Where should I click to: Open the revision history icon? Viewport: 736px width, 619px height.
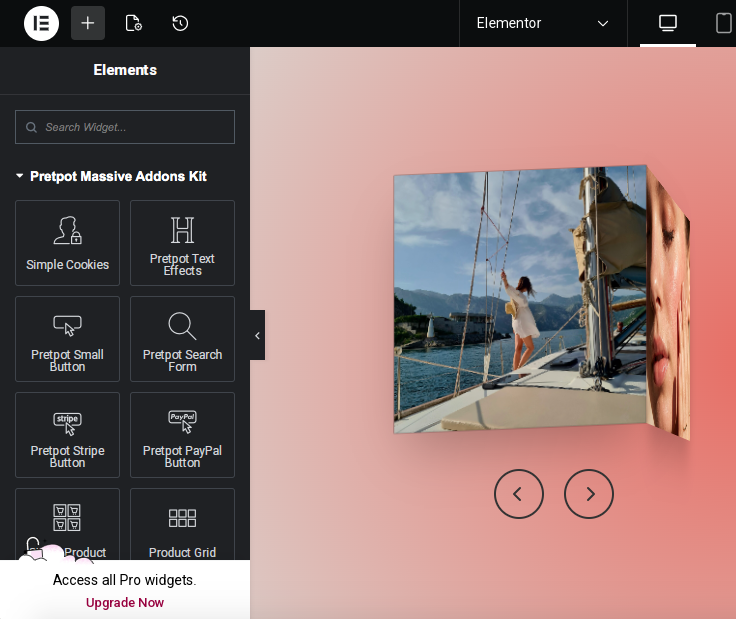click(180, 23)
